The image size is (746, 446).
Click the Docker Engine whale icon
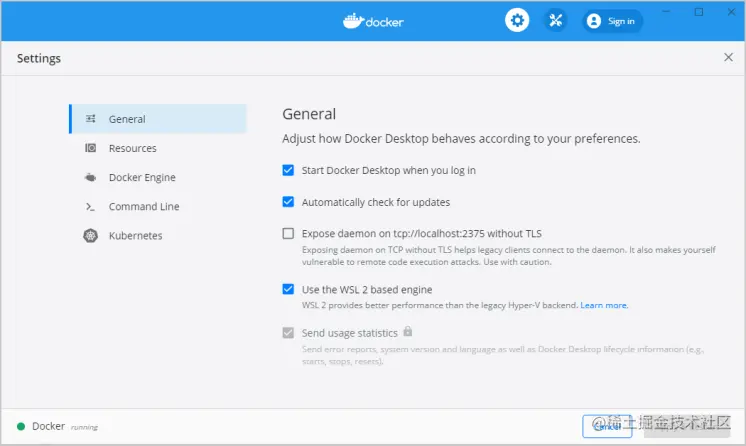(x=90, y=178)
